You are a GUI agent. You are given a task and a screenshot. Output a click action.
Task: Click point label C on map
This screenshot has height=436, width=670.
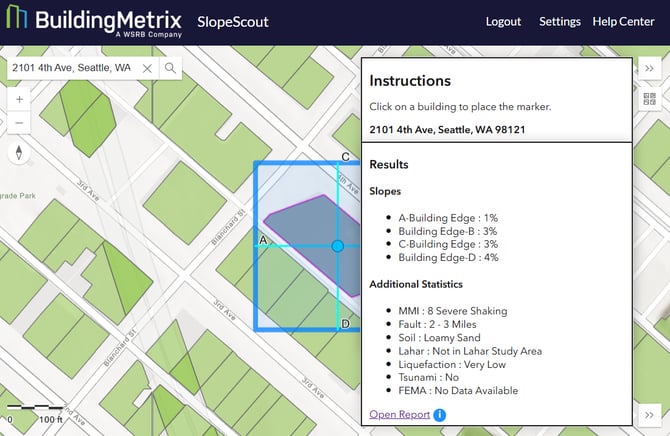point(346,157)
